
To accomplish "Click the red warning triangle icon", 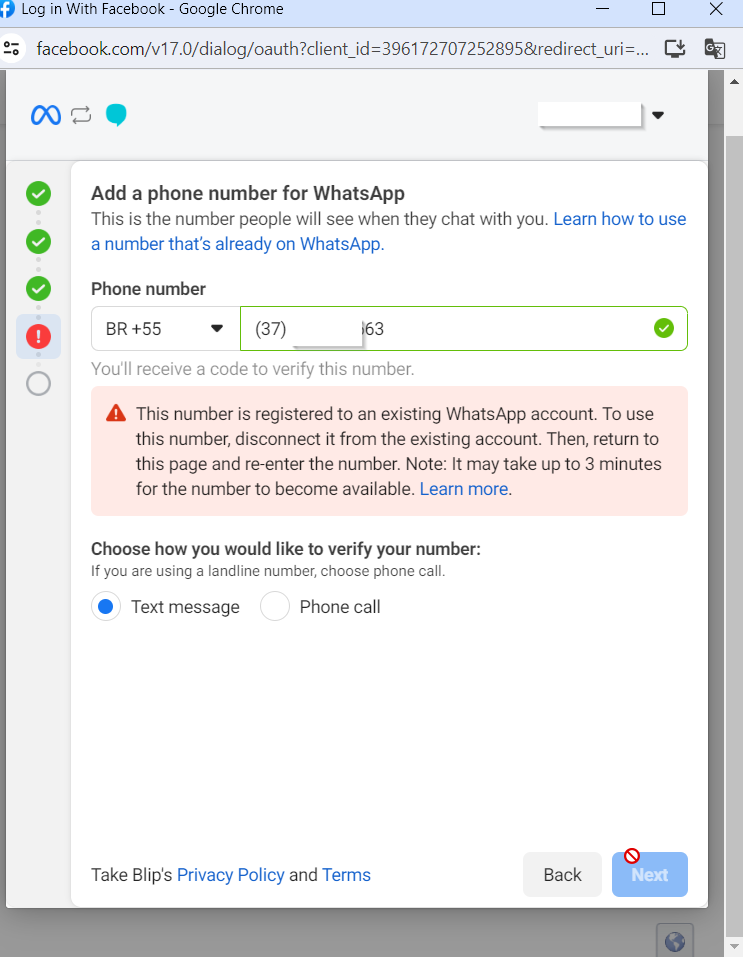I will click(x=116, y=414).
